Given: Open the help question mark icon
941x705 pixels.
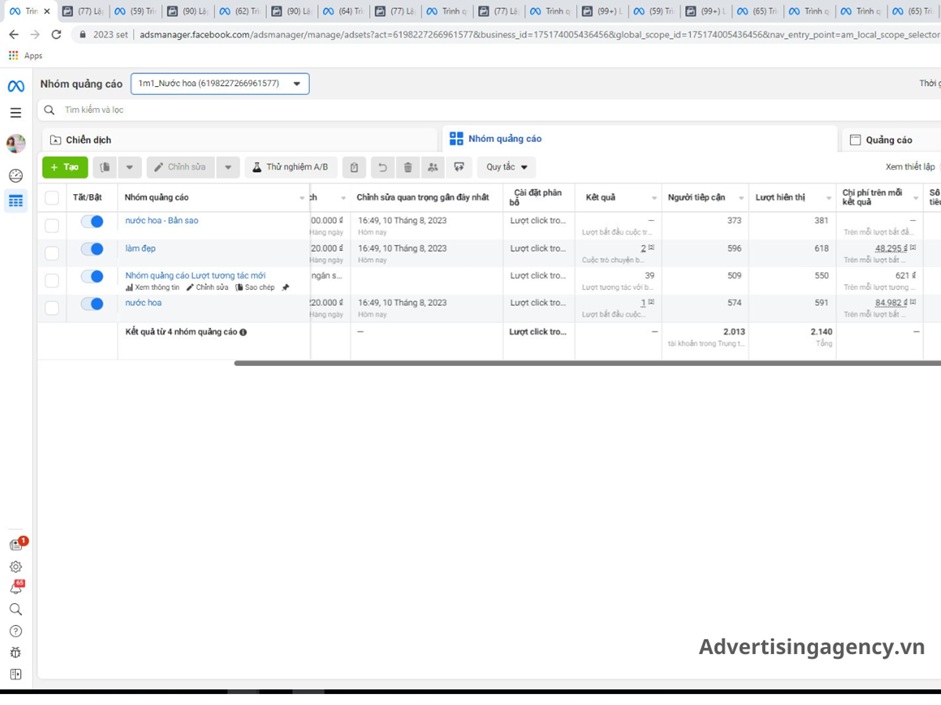Looking at the screenshot, I should point(16,631).
